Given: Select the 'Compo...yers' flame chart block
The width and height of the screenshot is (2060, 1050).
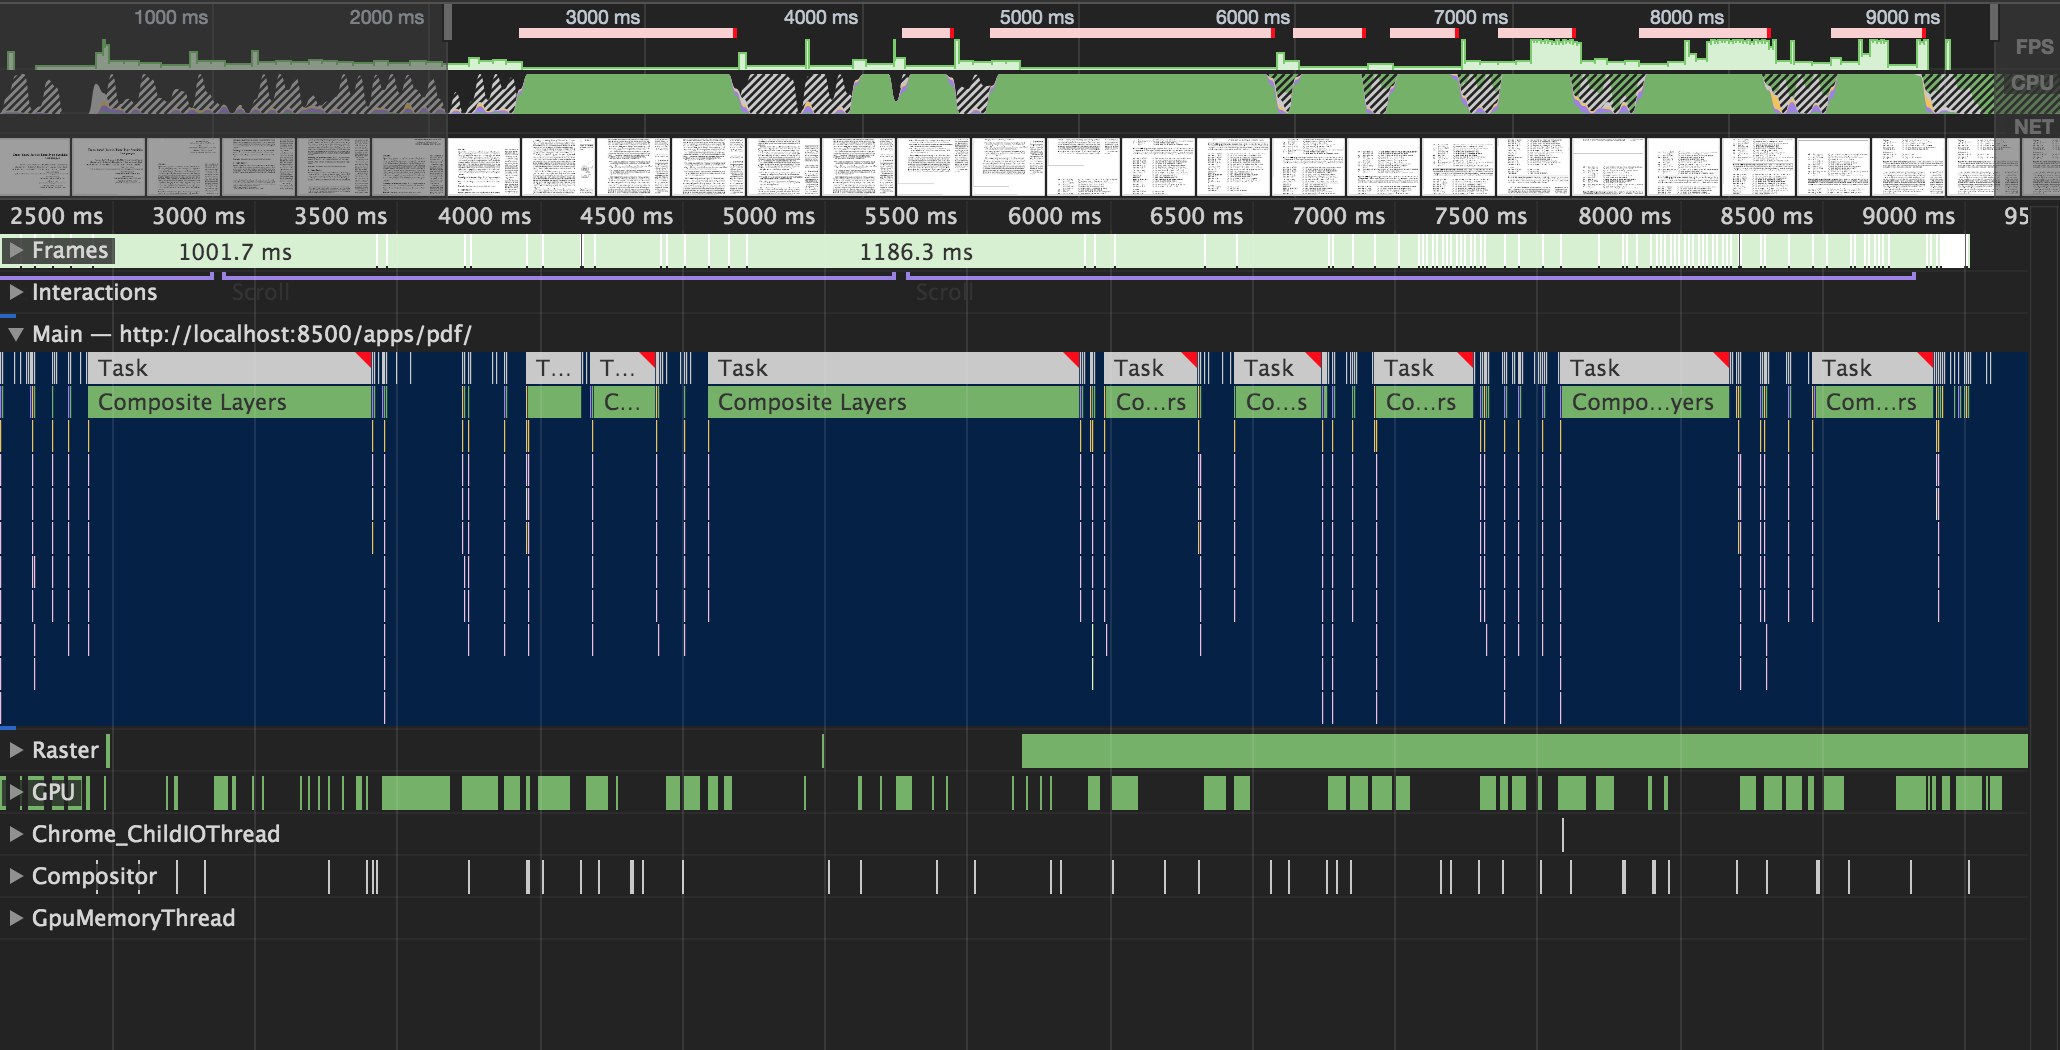Looking at the screenshot, I should click(x=1644, y=402).
